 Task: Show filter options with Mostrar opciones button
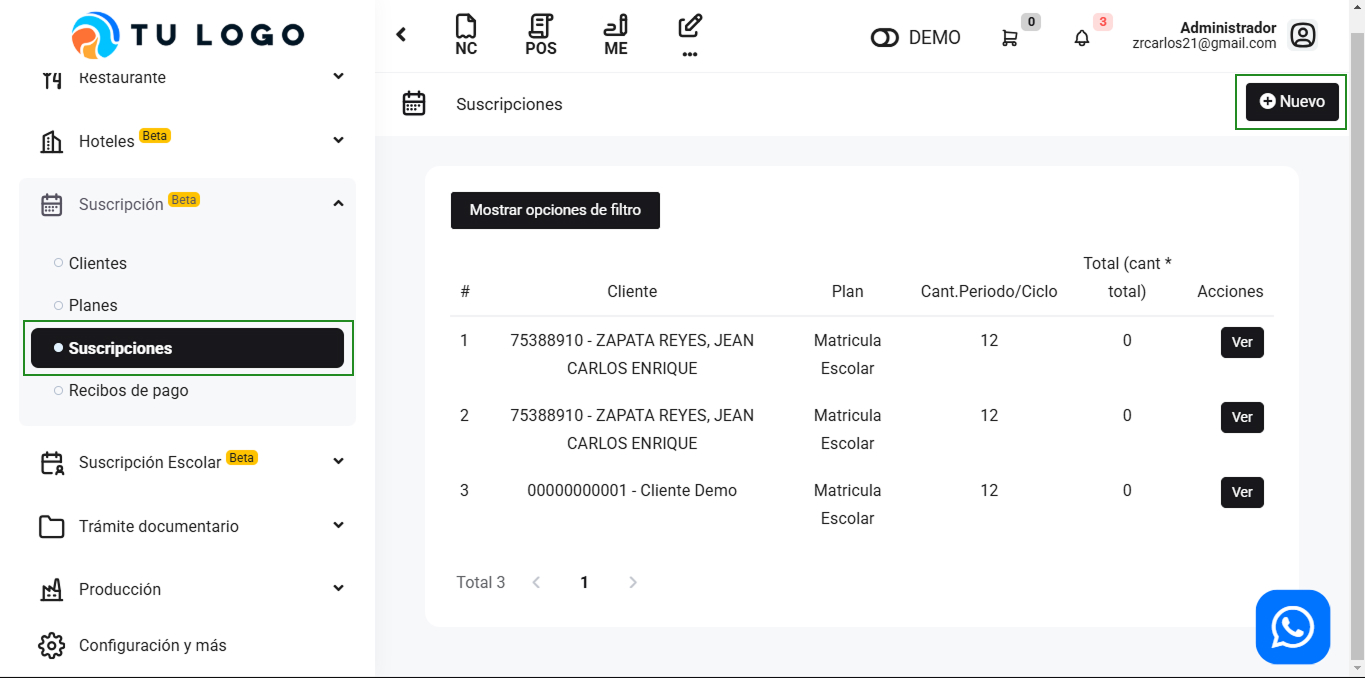(555, 210)
